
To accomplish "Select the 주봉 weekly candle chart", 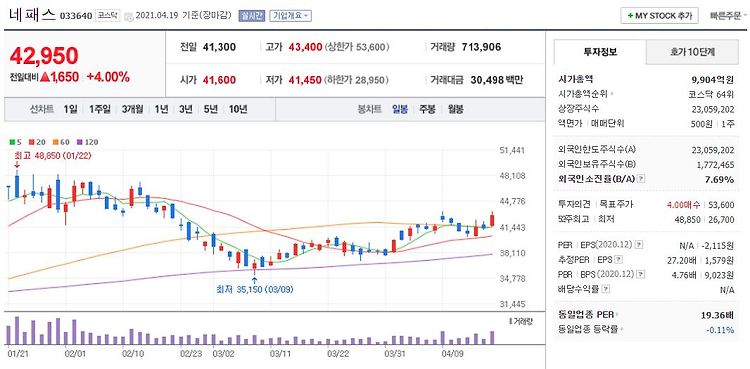I will pos(427,109).
